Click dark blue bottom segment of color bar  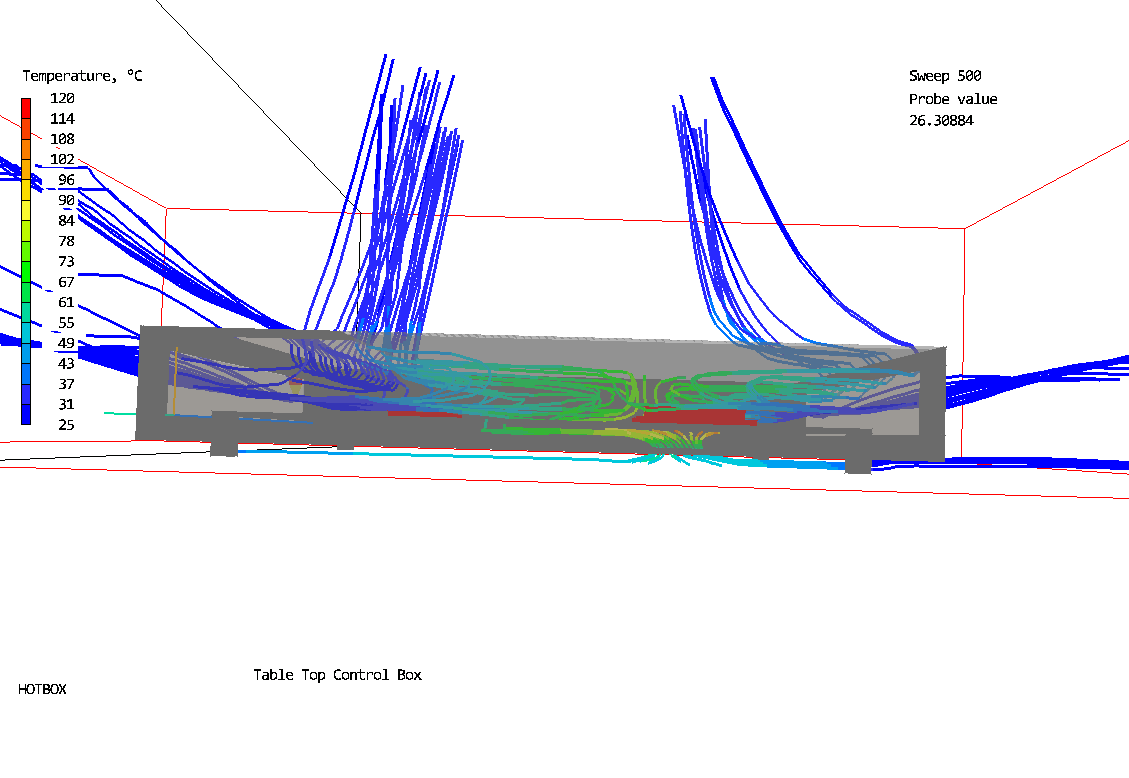pyautogui.click(x=26, y=415)
